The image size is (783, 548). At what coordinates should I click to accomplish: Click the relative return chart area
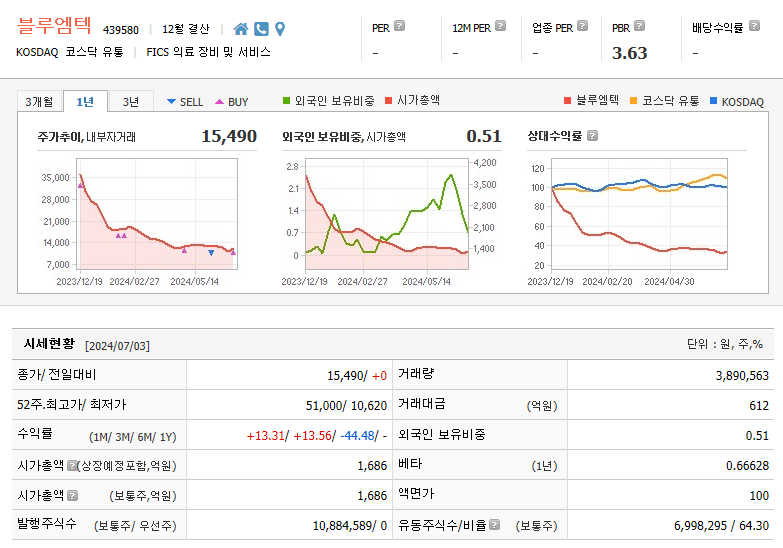pyautogui.click(x=639, y=214)
